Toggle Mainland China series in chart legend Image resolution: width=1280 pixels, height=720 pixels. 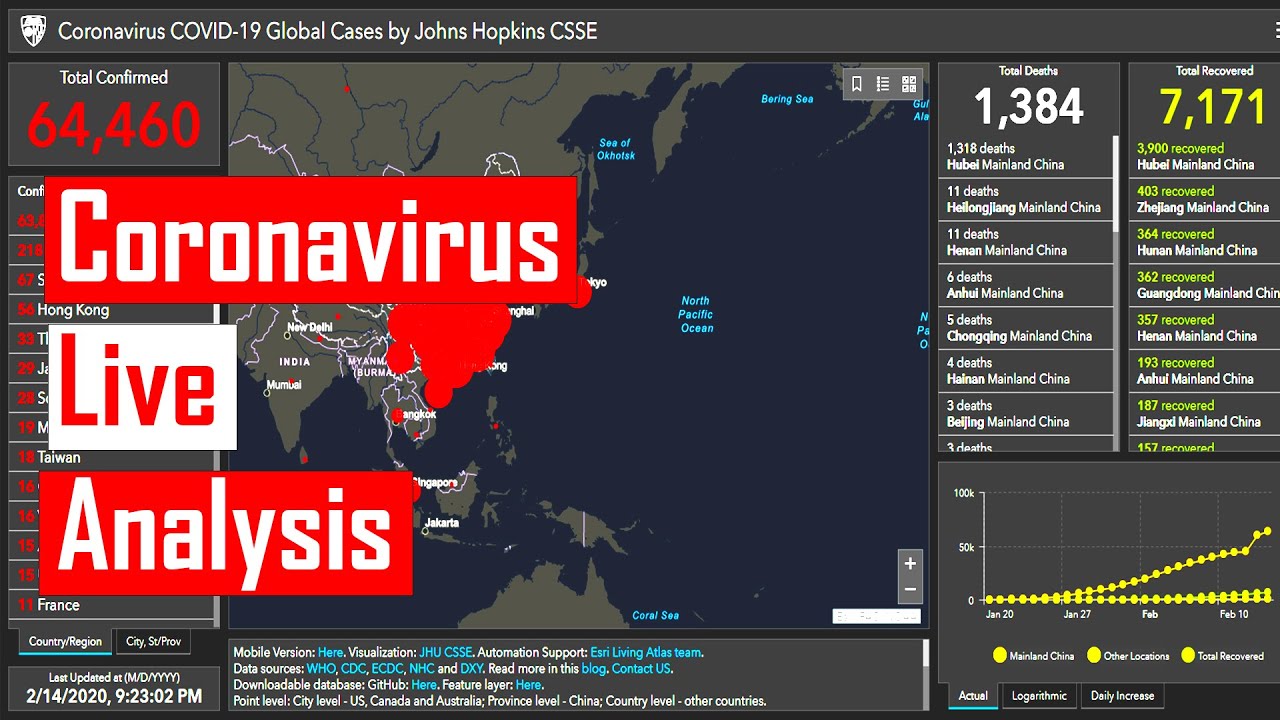click(x=1032, y=656)
